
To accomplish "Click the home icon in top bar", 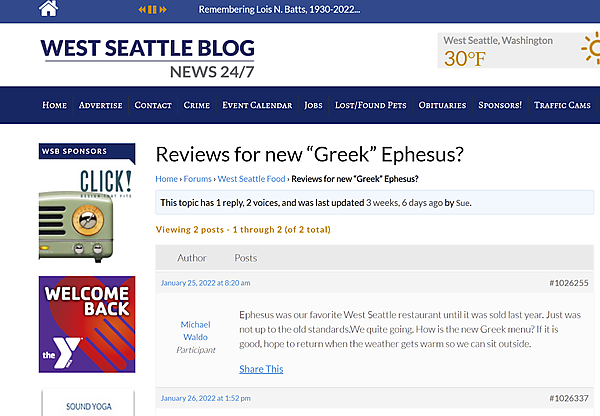I will tap(48, 10).
